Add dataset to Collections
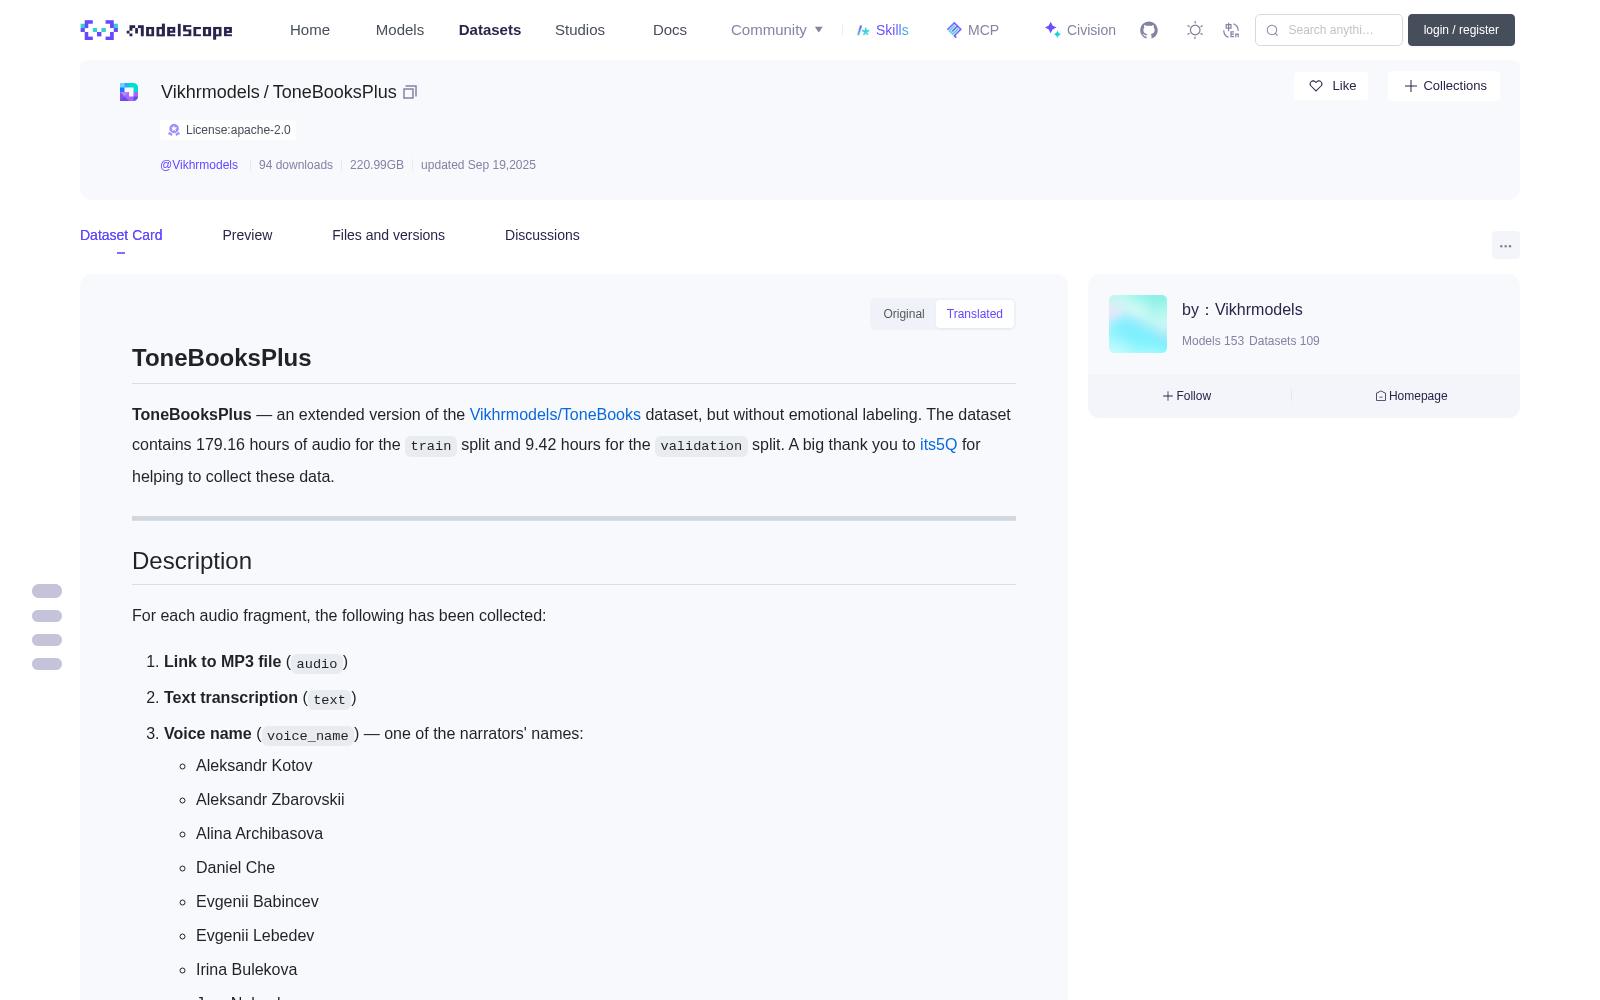Image resolution: width=1600 pixels, height=1000 pixels. coord(1444,86)
